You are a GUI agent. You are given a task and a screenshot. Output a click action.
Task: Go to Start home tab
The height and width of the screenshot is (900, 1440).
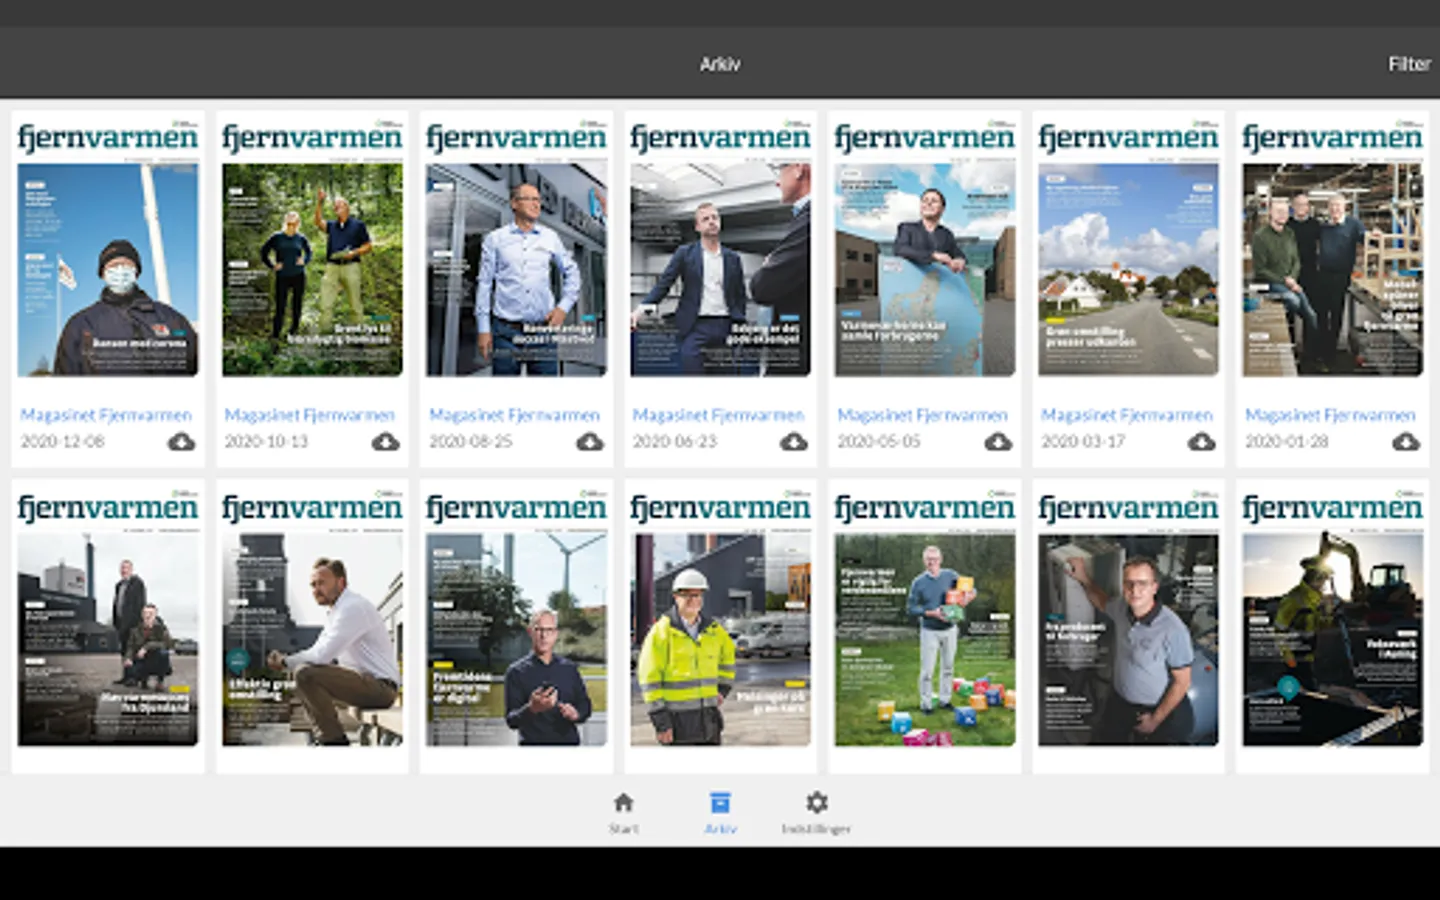[623, 813]
